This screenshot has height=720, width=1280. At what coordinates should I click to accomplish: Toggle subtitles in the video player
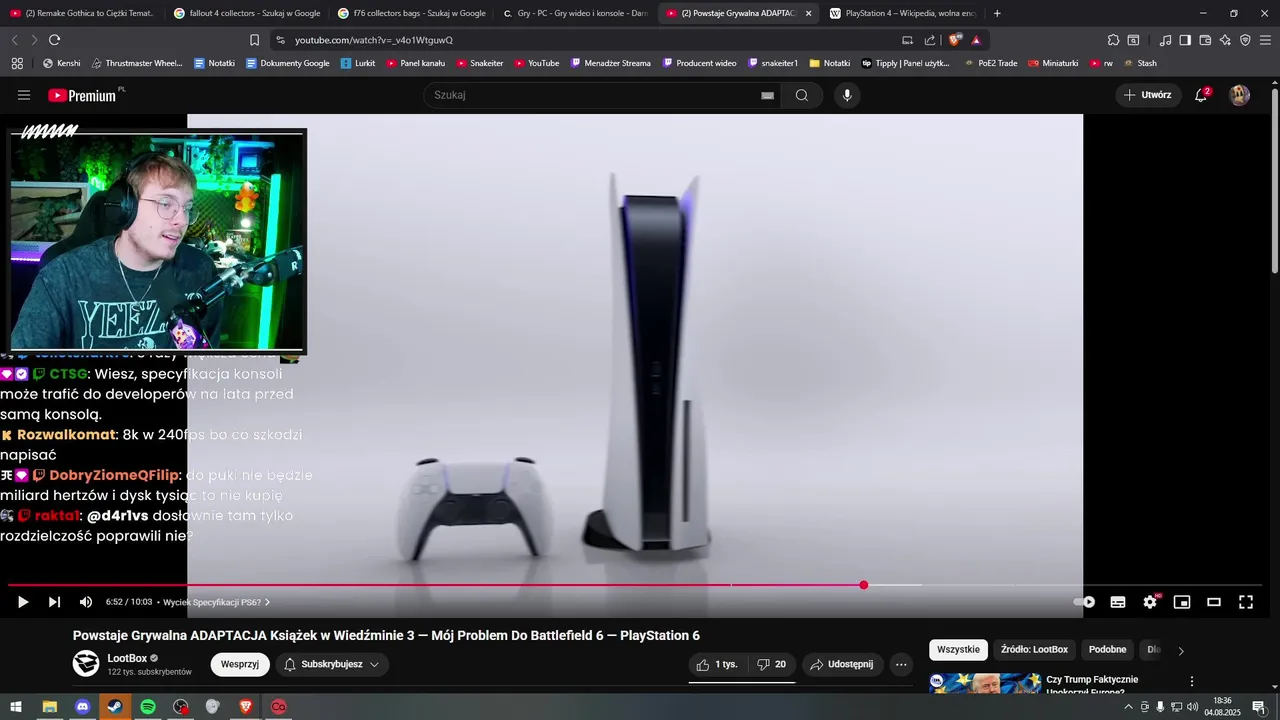[1118, 602]
